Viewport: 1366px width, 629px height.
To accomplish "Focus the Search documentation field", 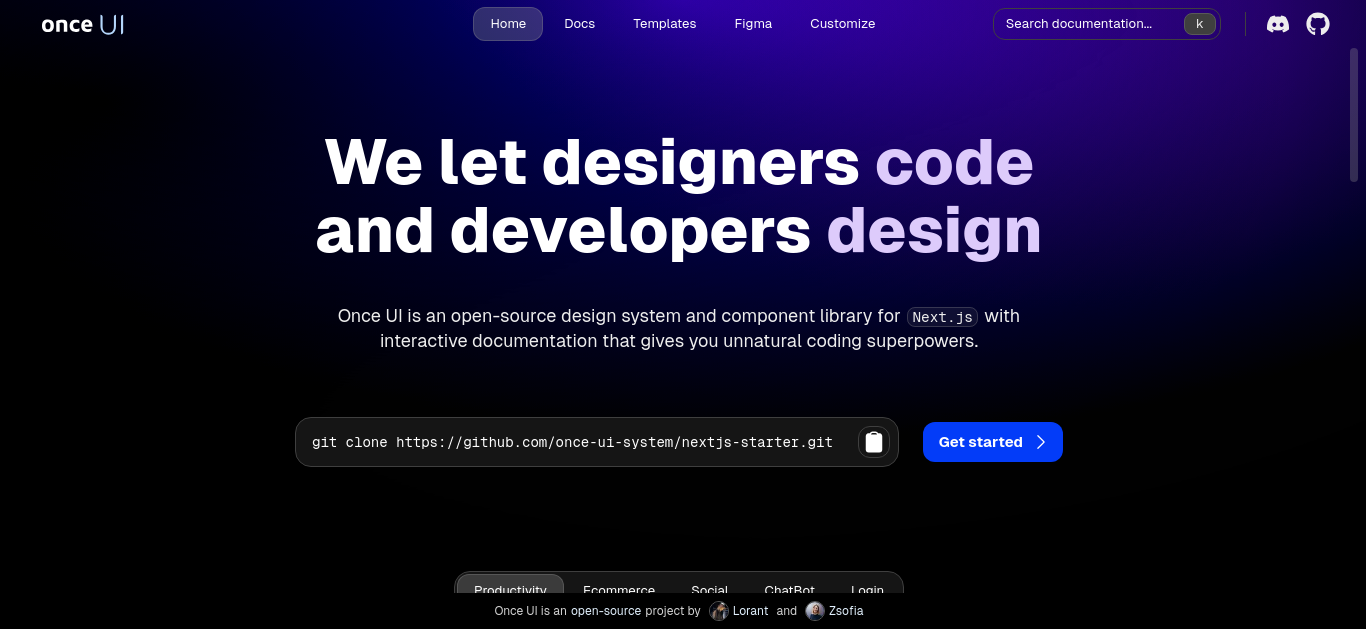I will tap(1107, 24).
